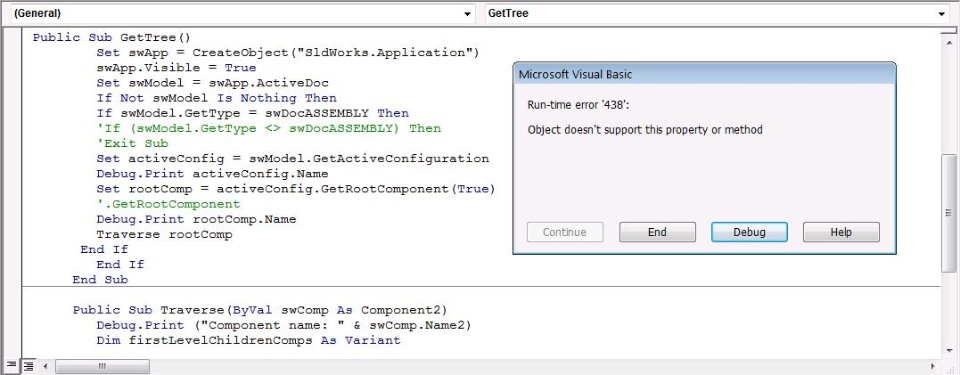The width and height of the screenshot is (960, 375).
Task: Open the (General) object dropdown arrow
Action: tap(468, 13)
